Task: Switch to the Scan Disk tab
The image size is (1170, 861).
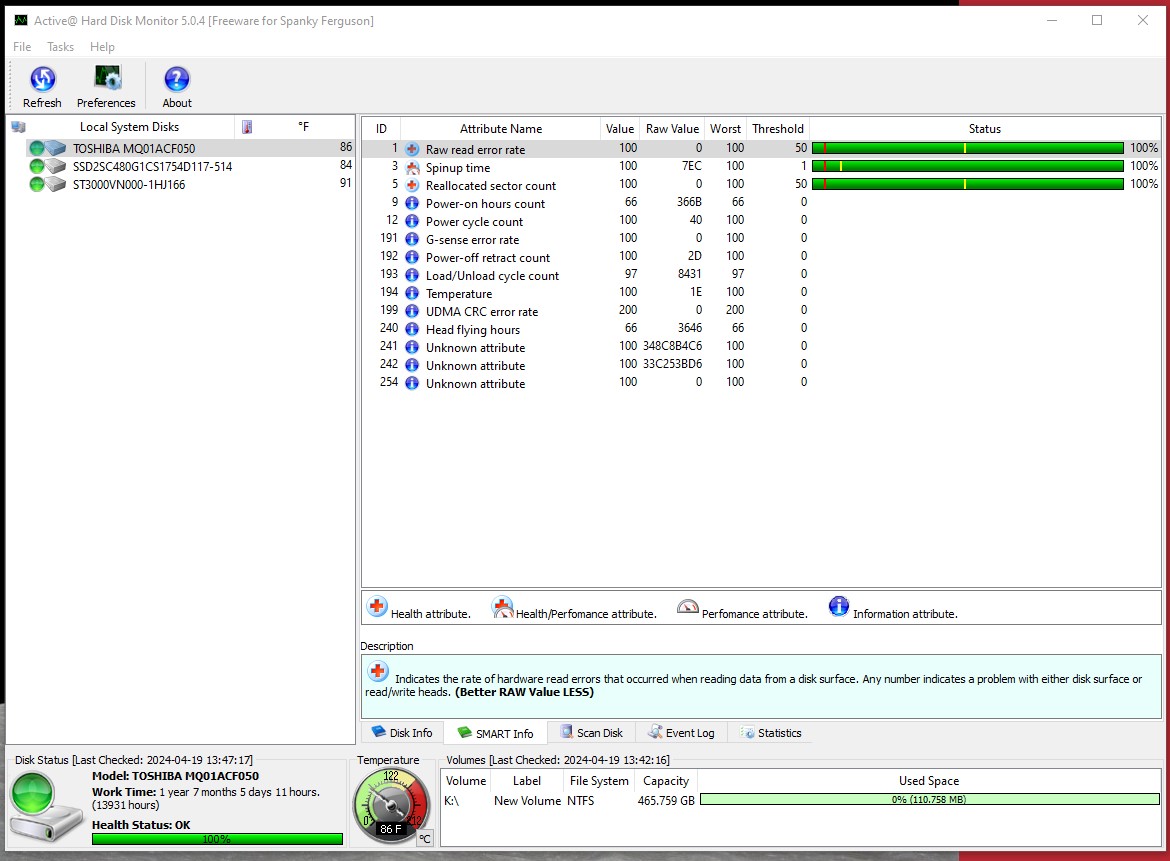Action: pyautogui.click(x=591, y=733)
